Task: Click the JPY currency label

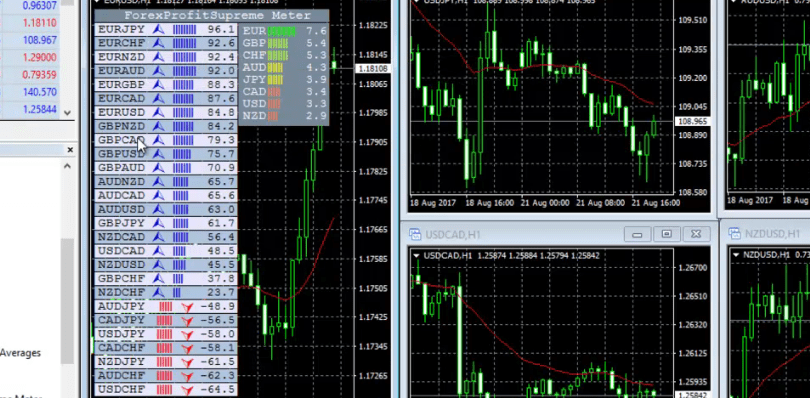Action: 254,80
